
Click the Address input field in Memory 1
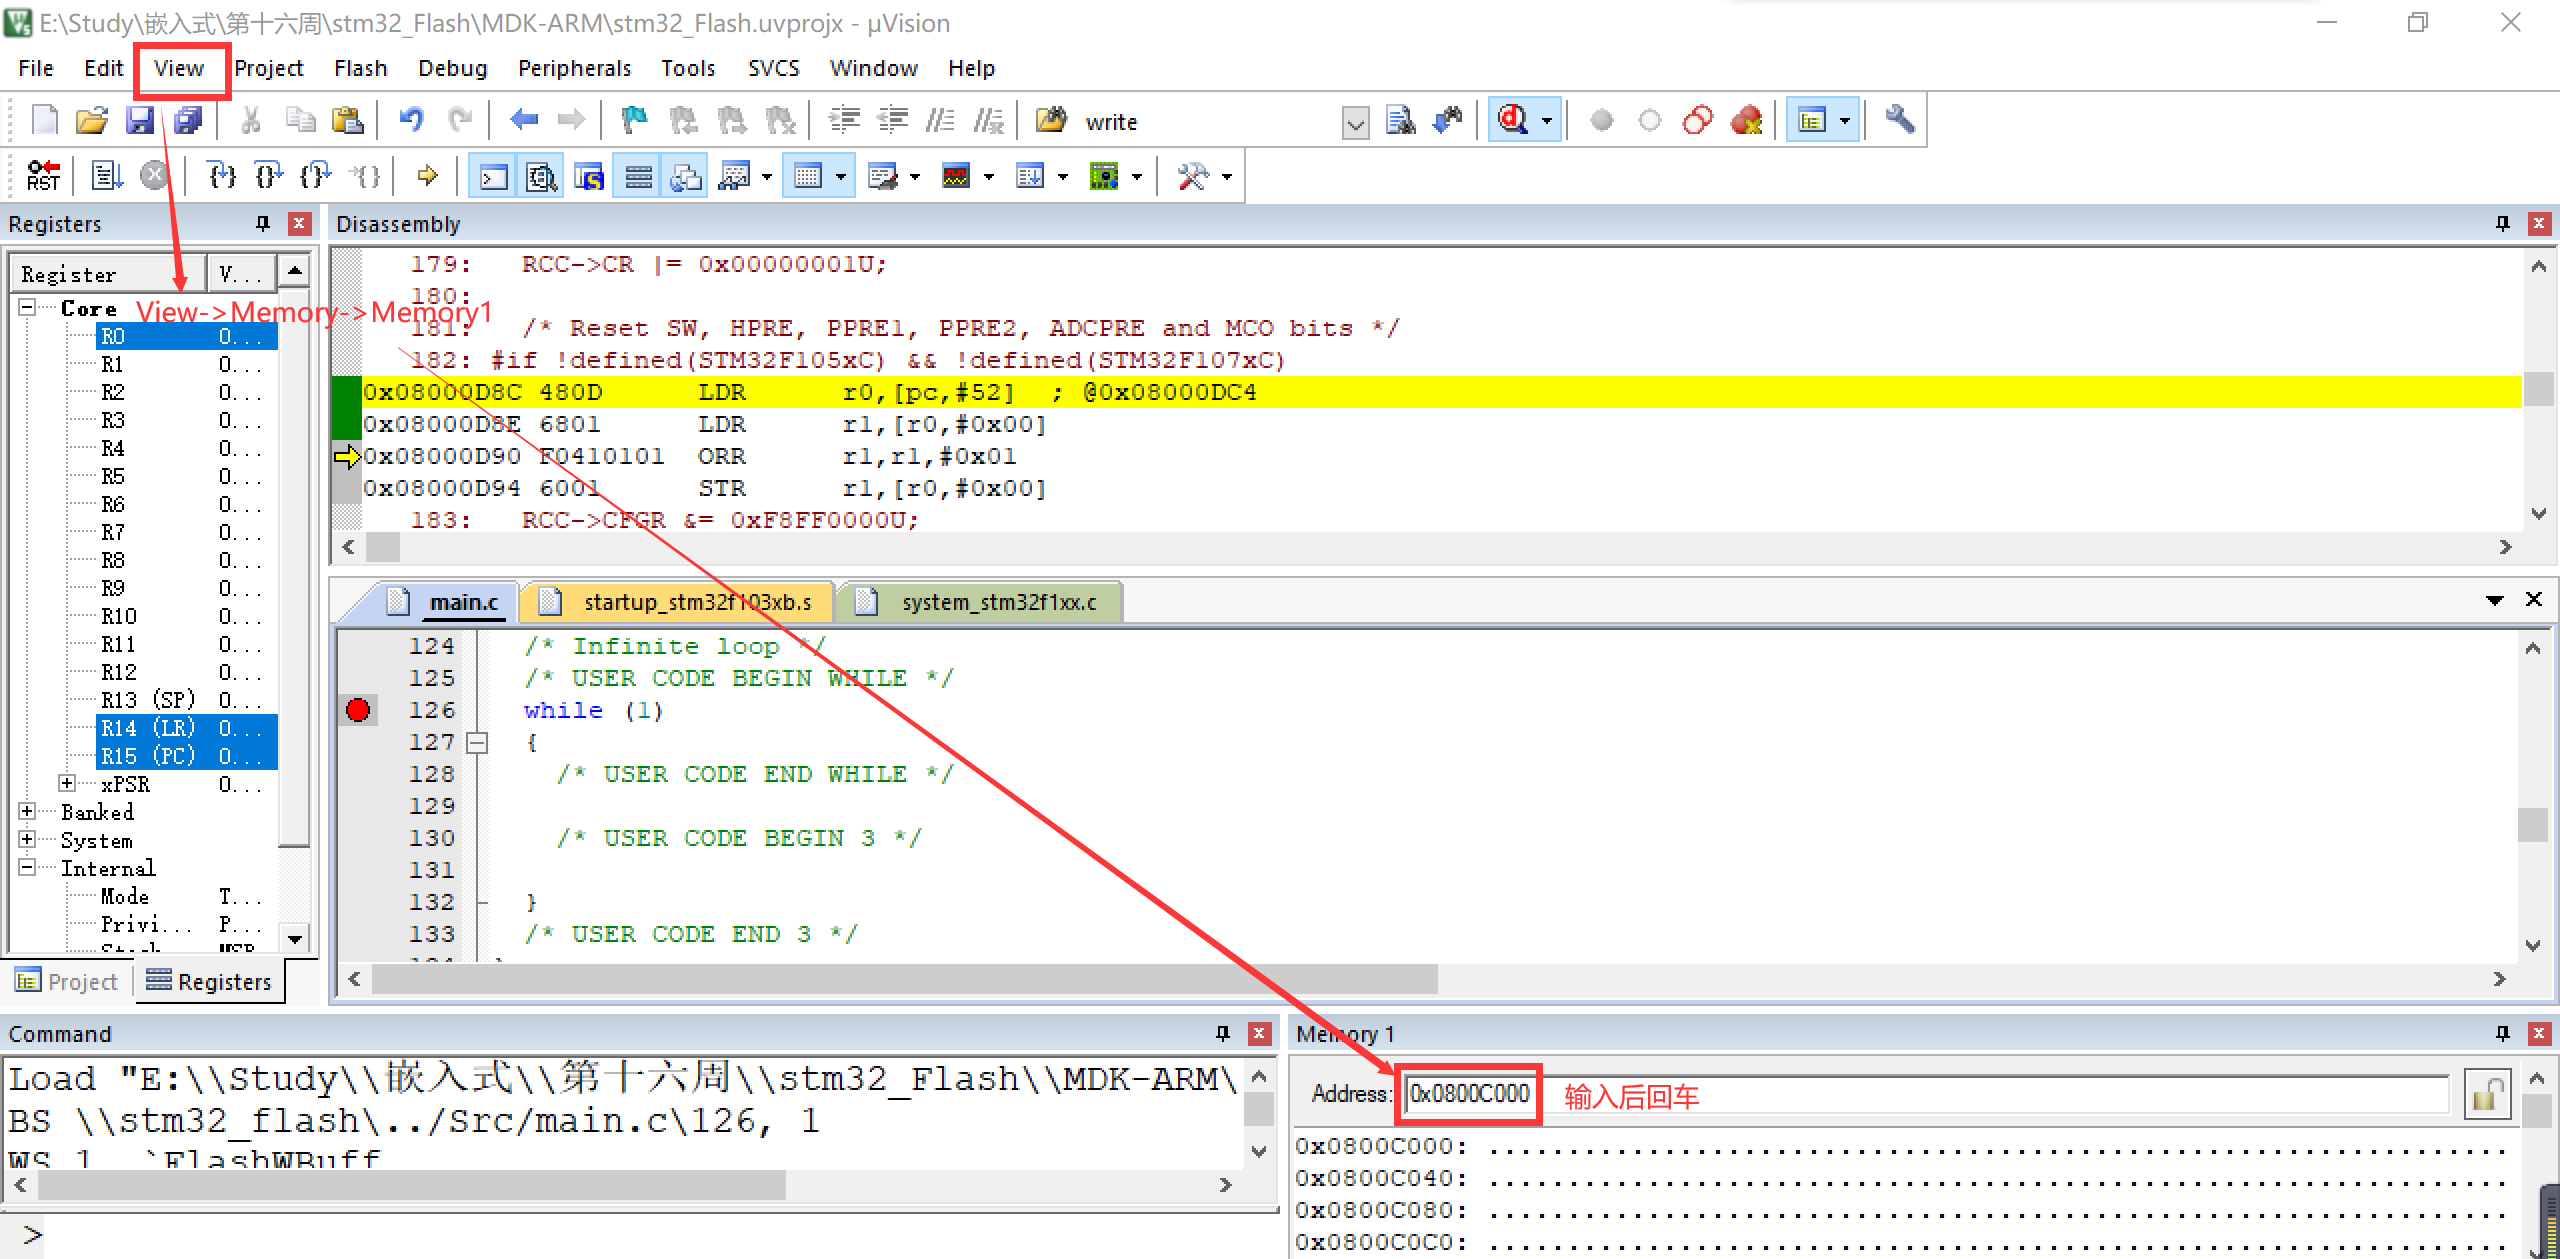(x=1468, y=1094)
